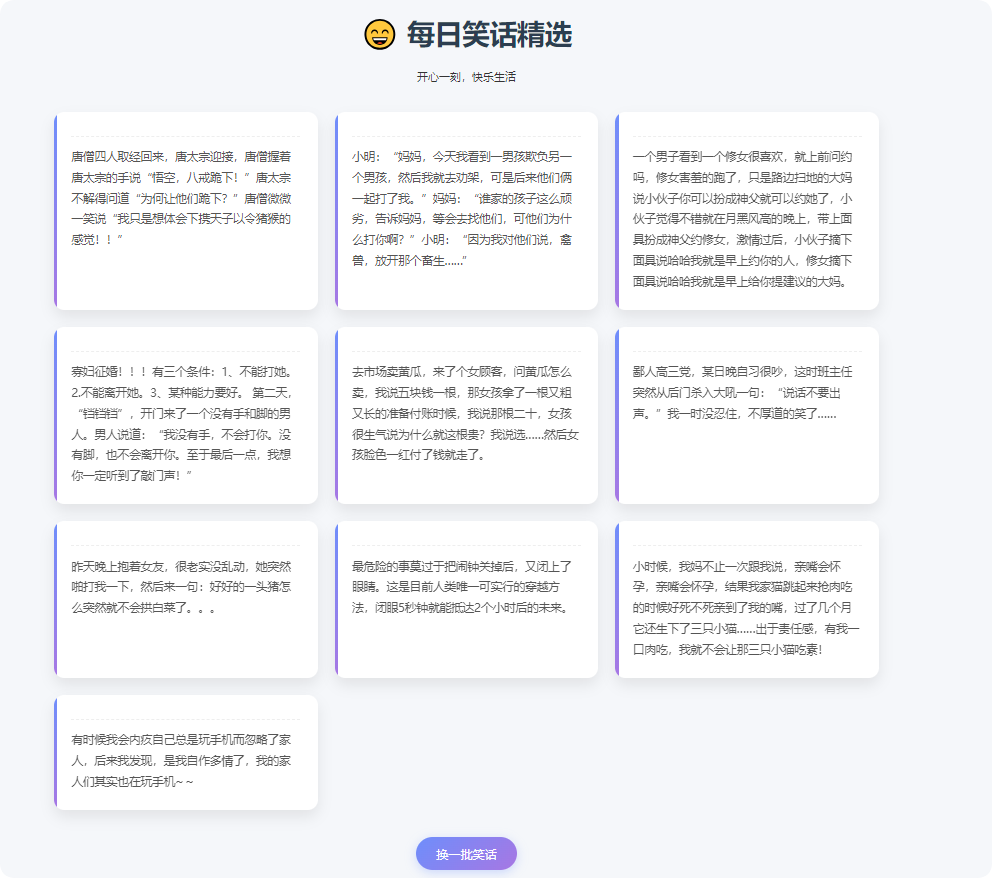Click the joke starting 小时候，我妈不止一次
The image size is (992, 878).
(x=747, y=599)
